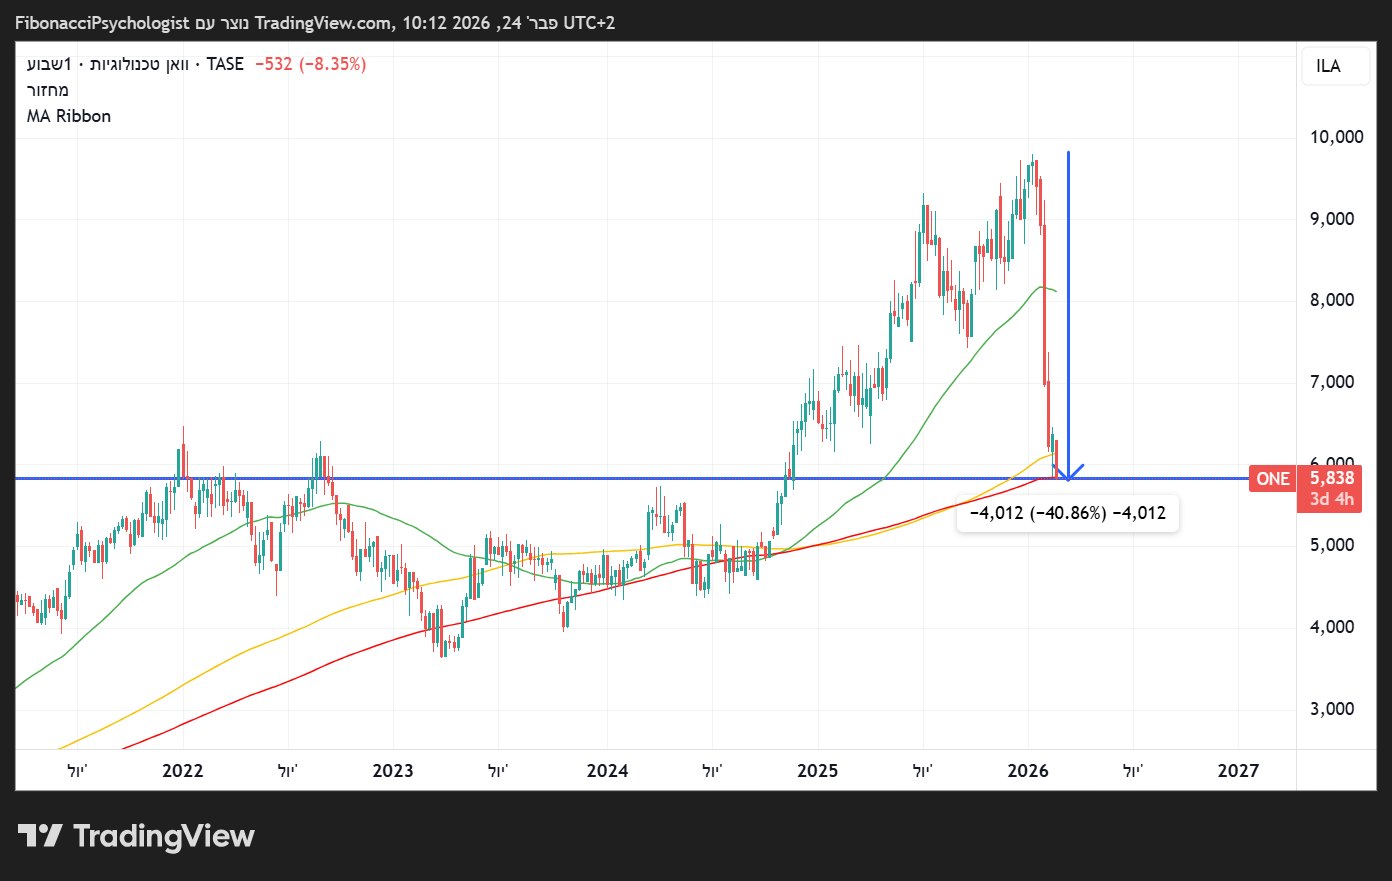Click the 8,000 price axis label

[1332, 300]
